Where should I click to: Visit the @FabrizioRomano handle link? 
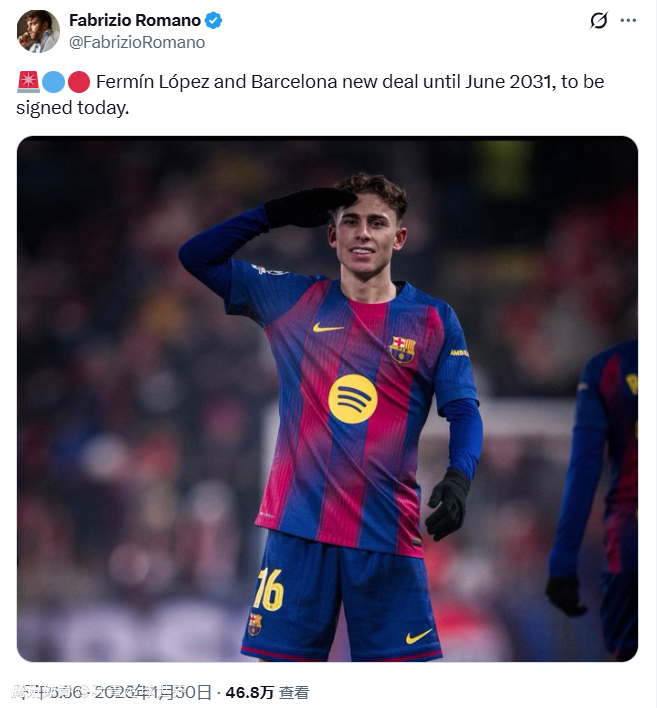click(137, 42)
